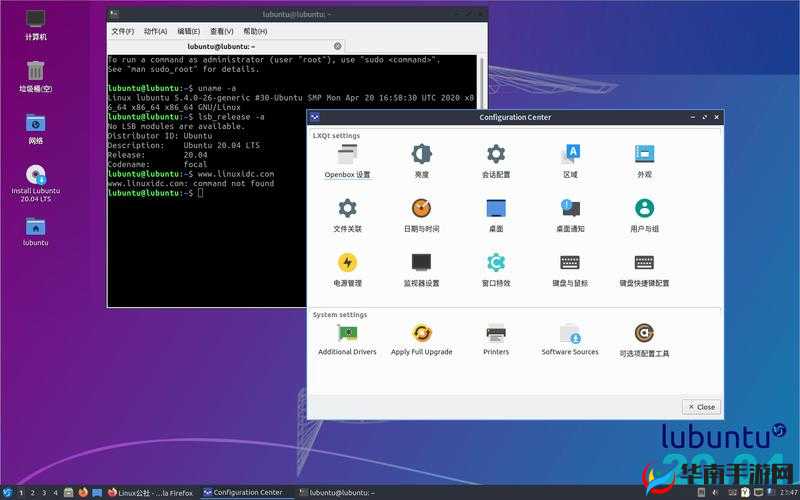
Task: Open the Openbox 设置 item in Configuration Center
Action: (347, 161)
